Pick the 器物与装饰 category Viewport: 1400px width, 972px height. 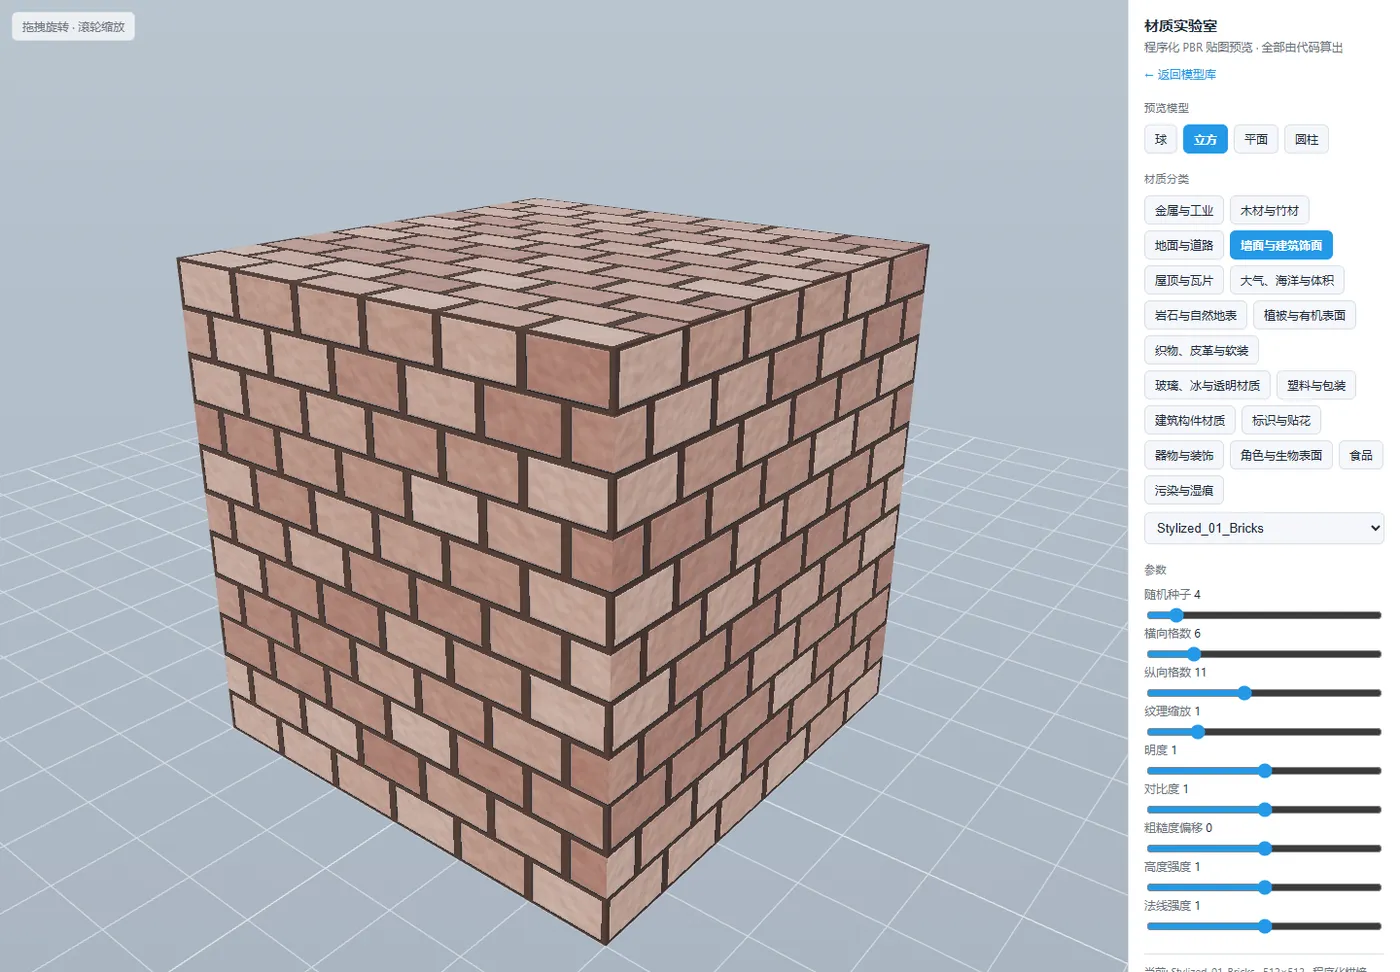(x=1184, y=455)
